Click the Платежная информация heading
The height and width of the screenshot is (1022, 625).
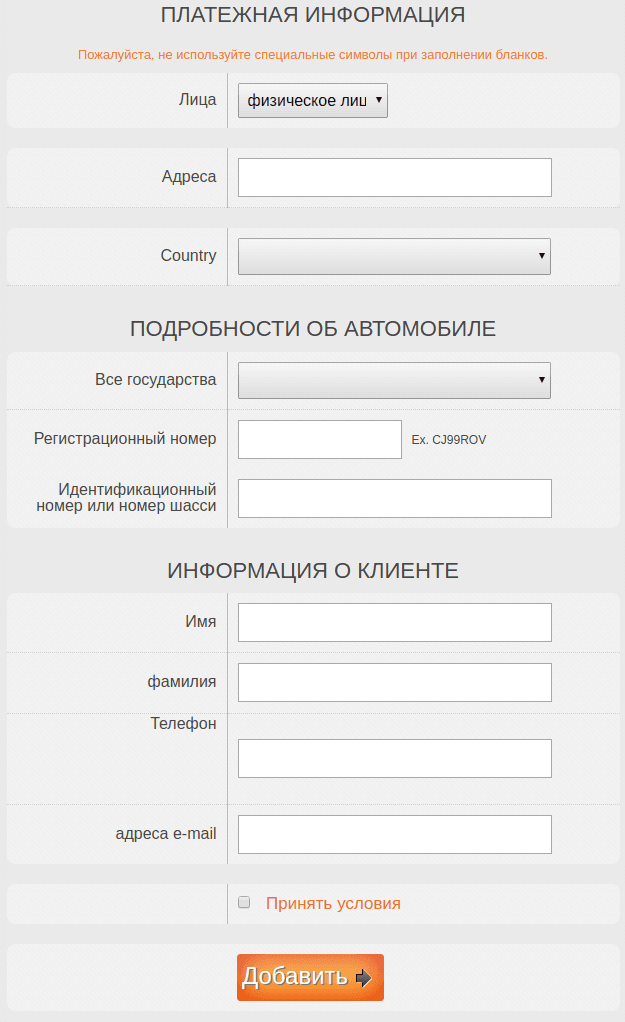313,15
